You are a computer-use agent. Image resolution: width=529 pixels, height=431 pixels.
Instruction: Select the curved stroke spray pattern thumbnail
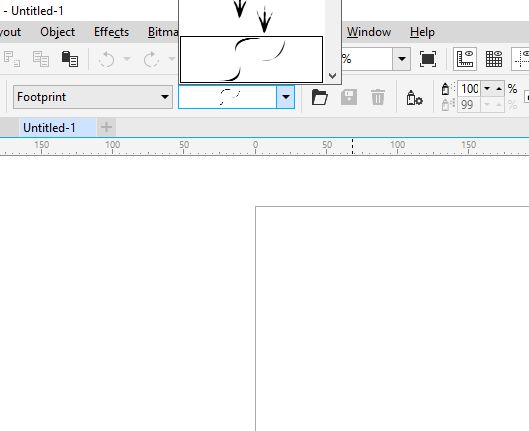click(251, 59)
